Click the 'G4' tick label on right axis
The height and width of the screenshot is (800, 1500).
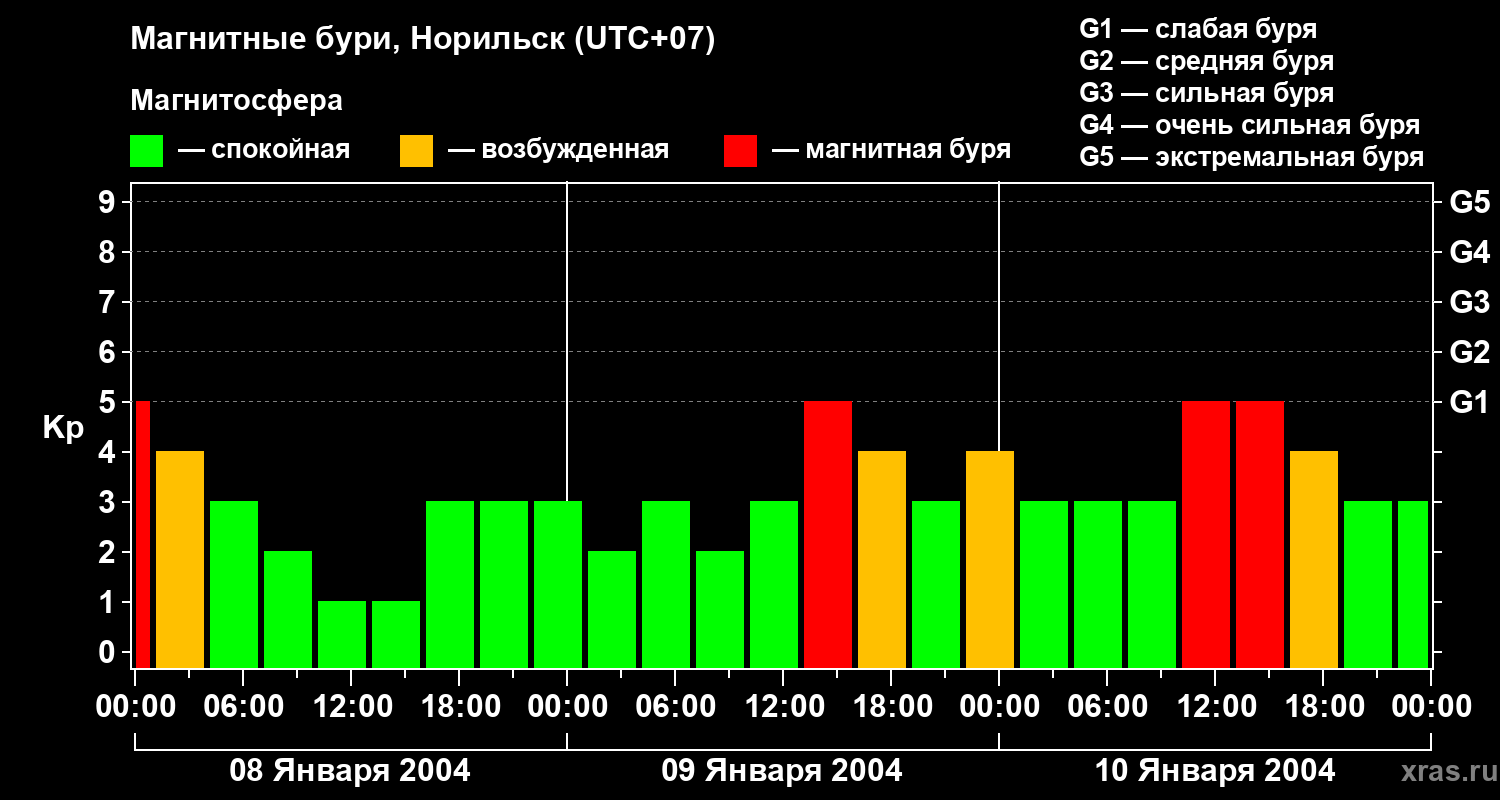[x=1469, y=252]
